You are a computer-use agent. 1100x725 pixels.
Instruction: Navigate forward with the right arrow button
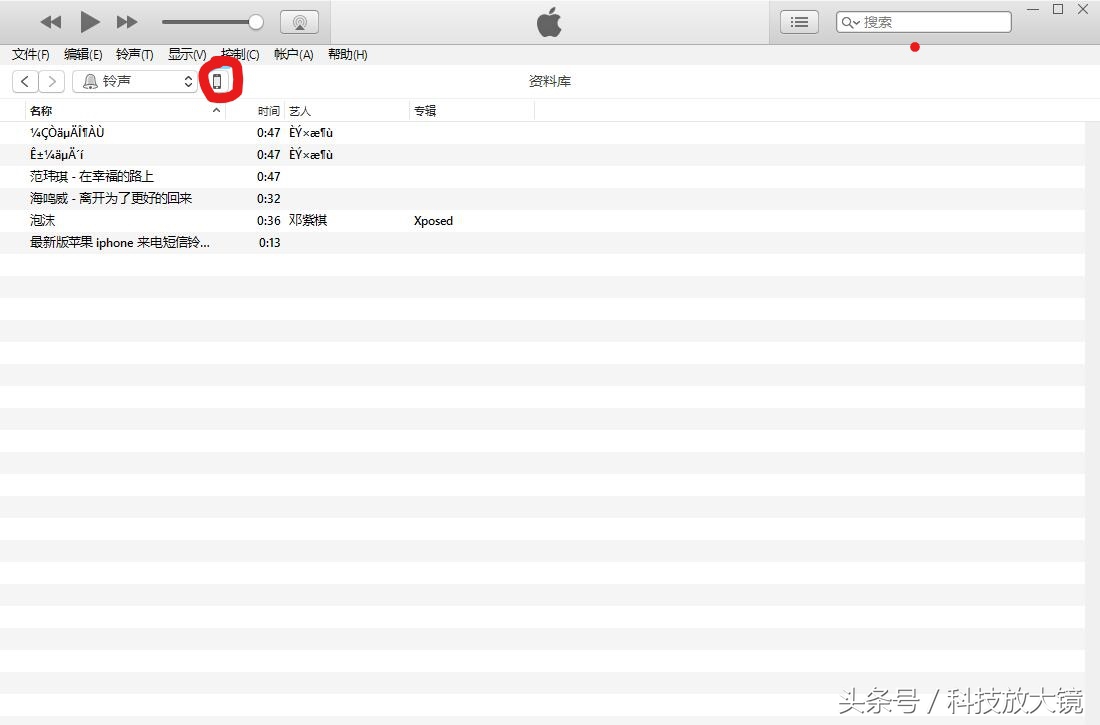pos(52,82)
